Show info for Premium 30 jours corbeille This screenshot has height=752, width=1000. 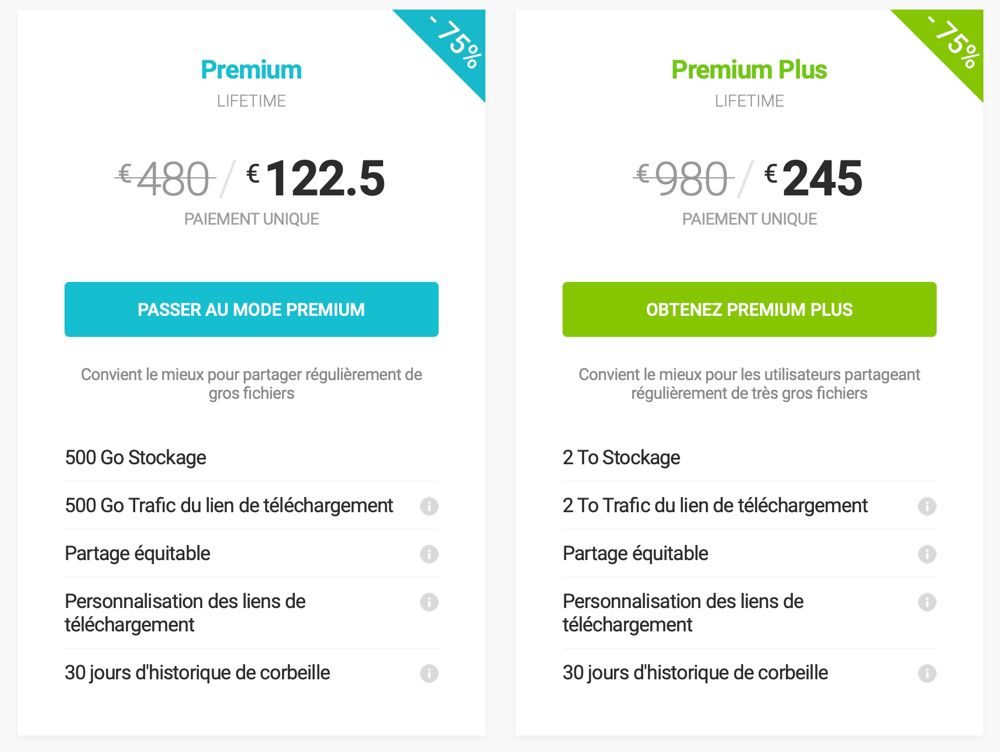click(429, 674)
